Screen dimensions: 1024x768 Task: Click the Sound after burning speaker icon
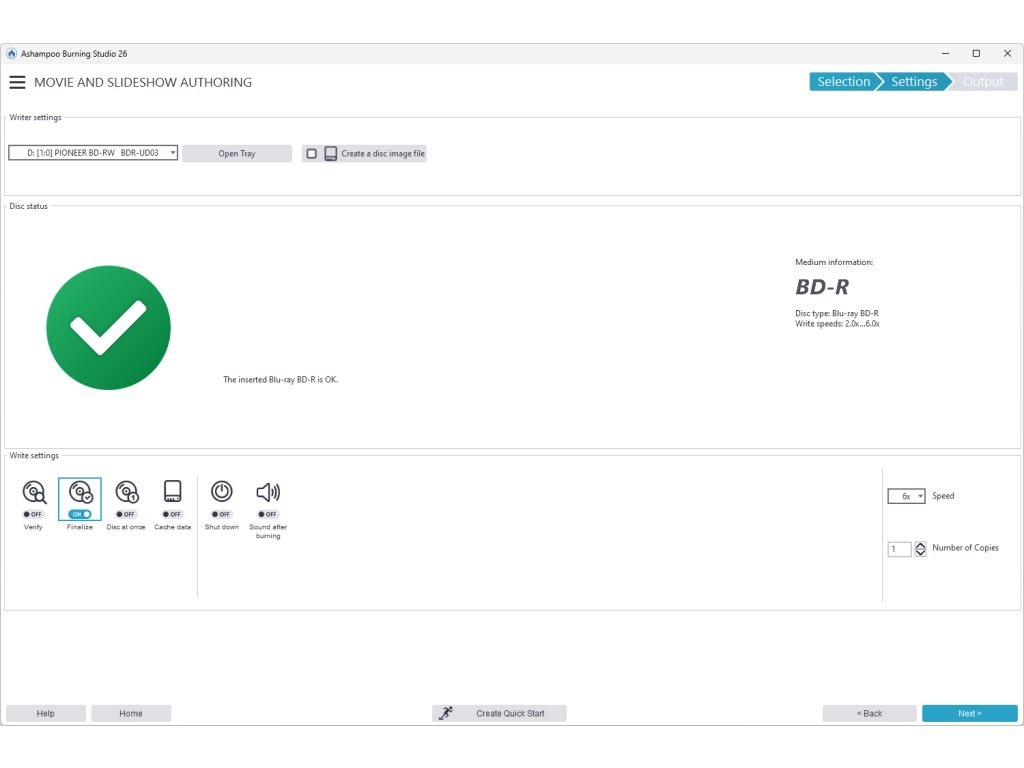268,491
